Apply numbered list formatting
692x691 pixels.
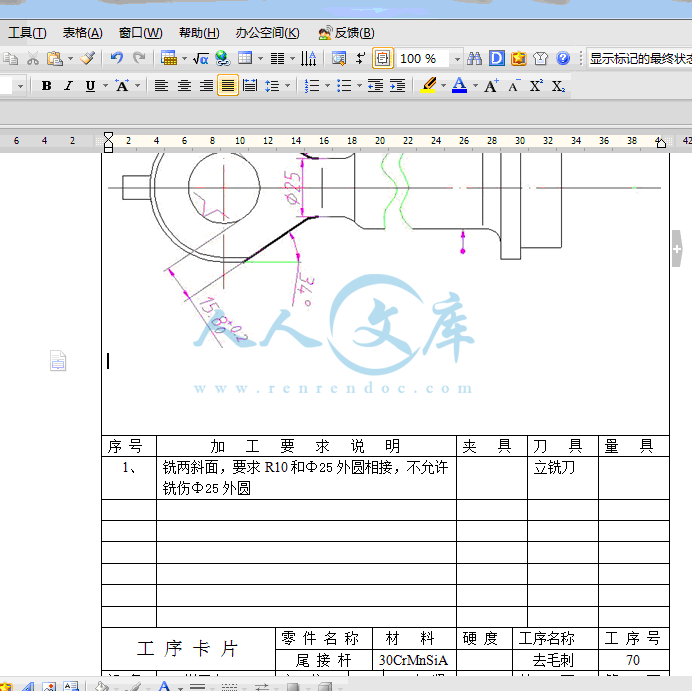[x=312, y=86]
